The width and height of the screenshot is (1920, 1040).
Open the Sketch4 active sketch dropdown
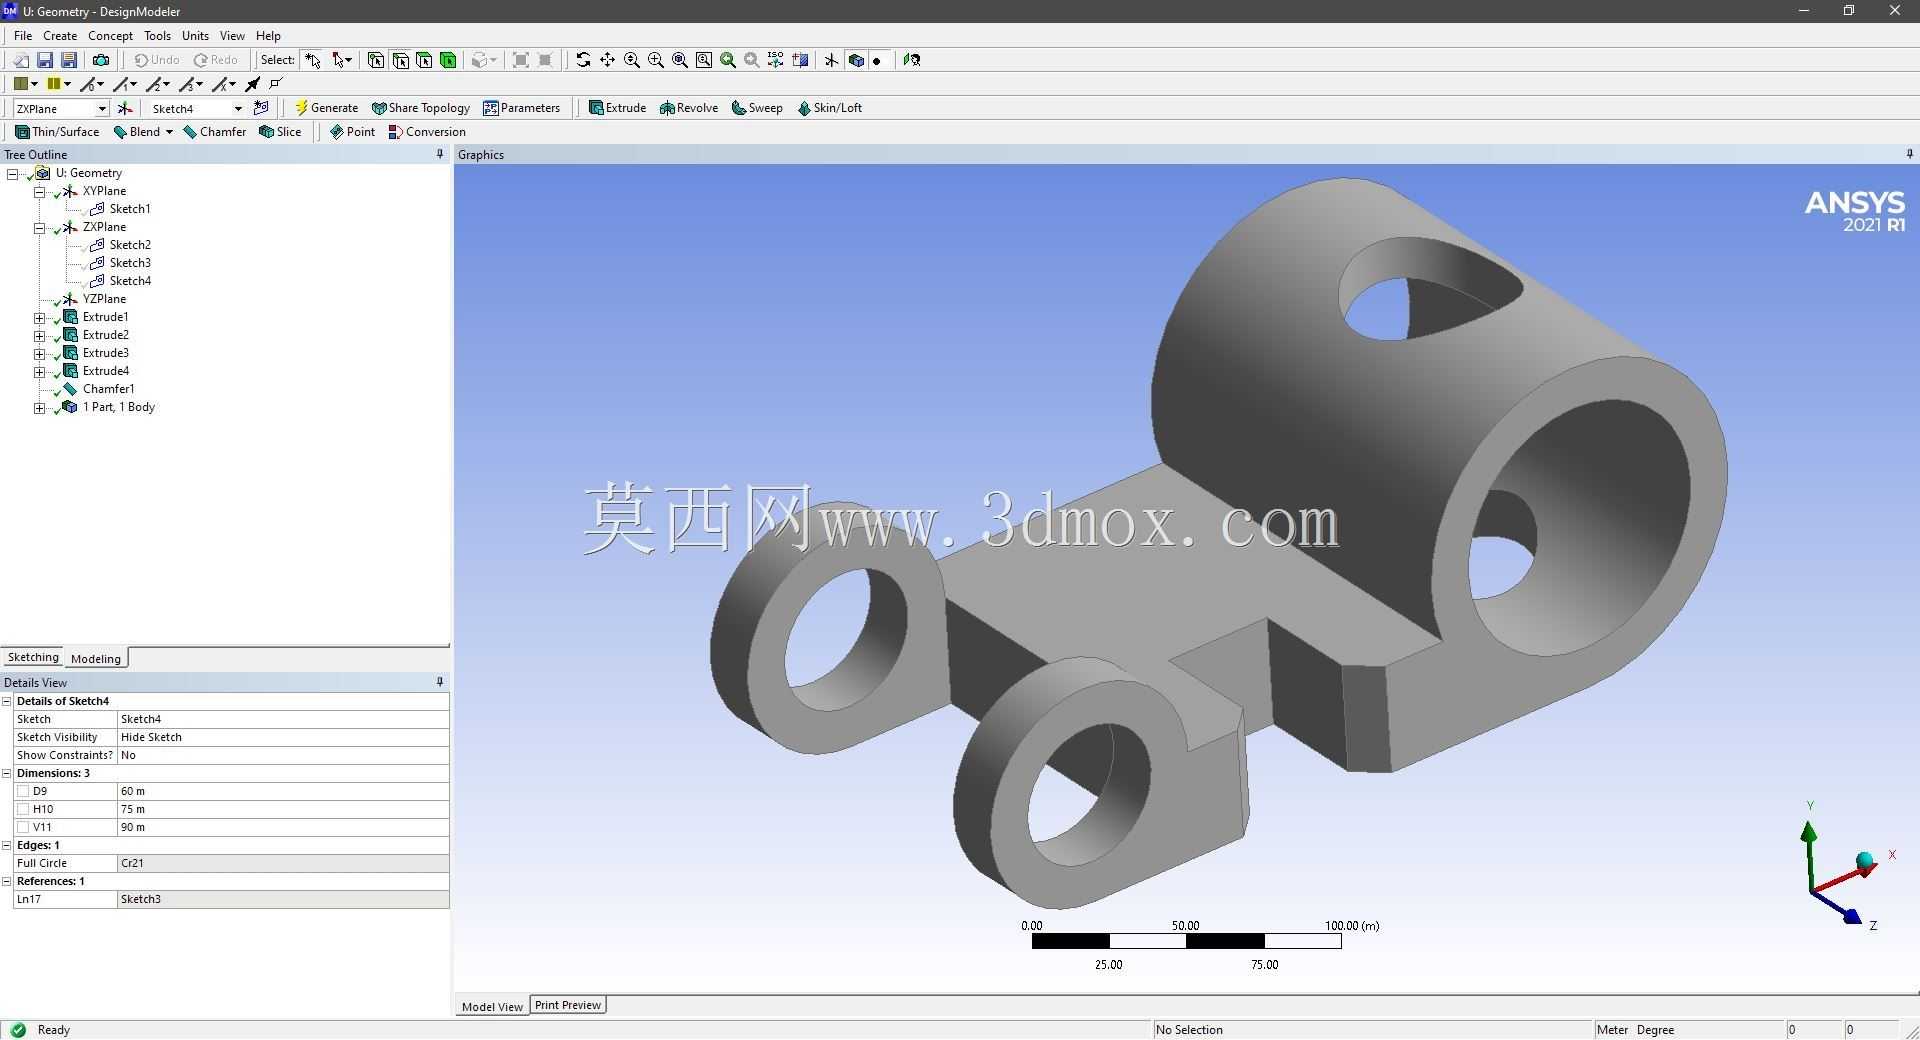(238, 108)
